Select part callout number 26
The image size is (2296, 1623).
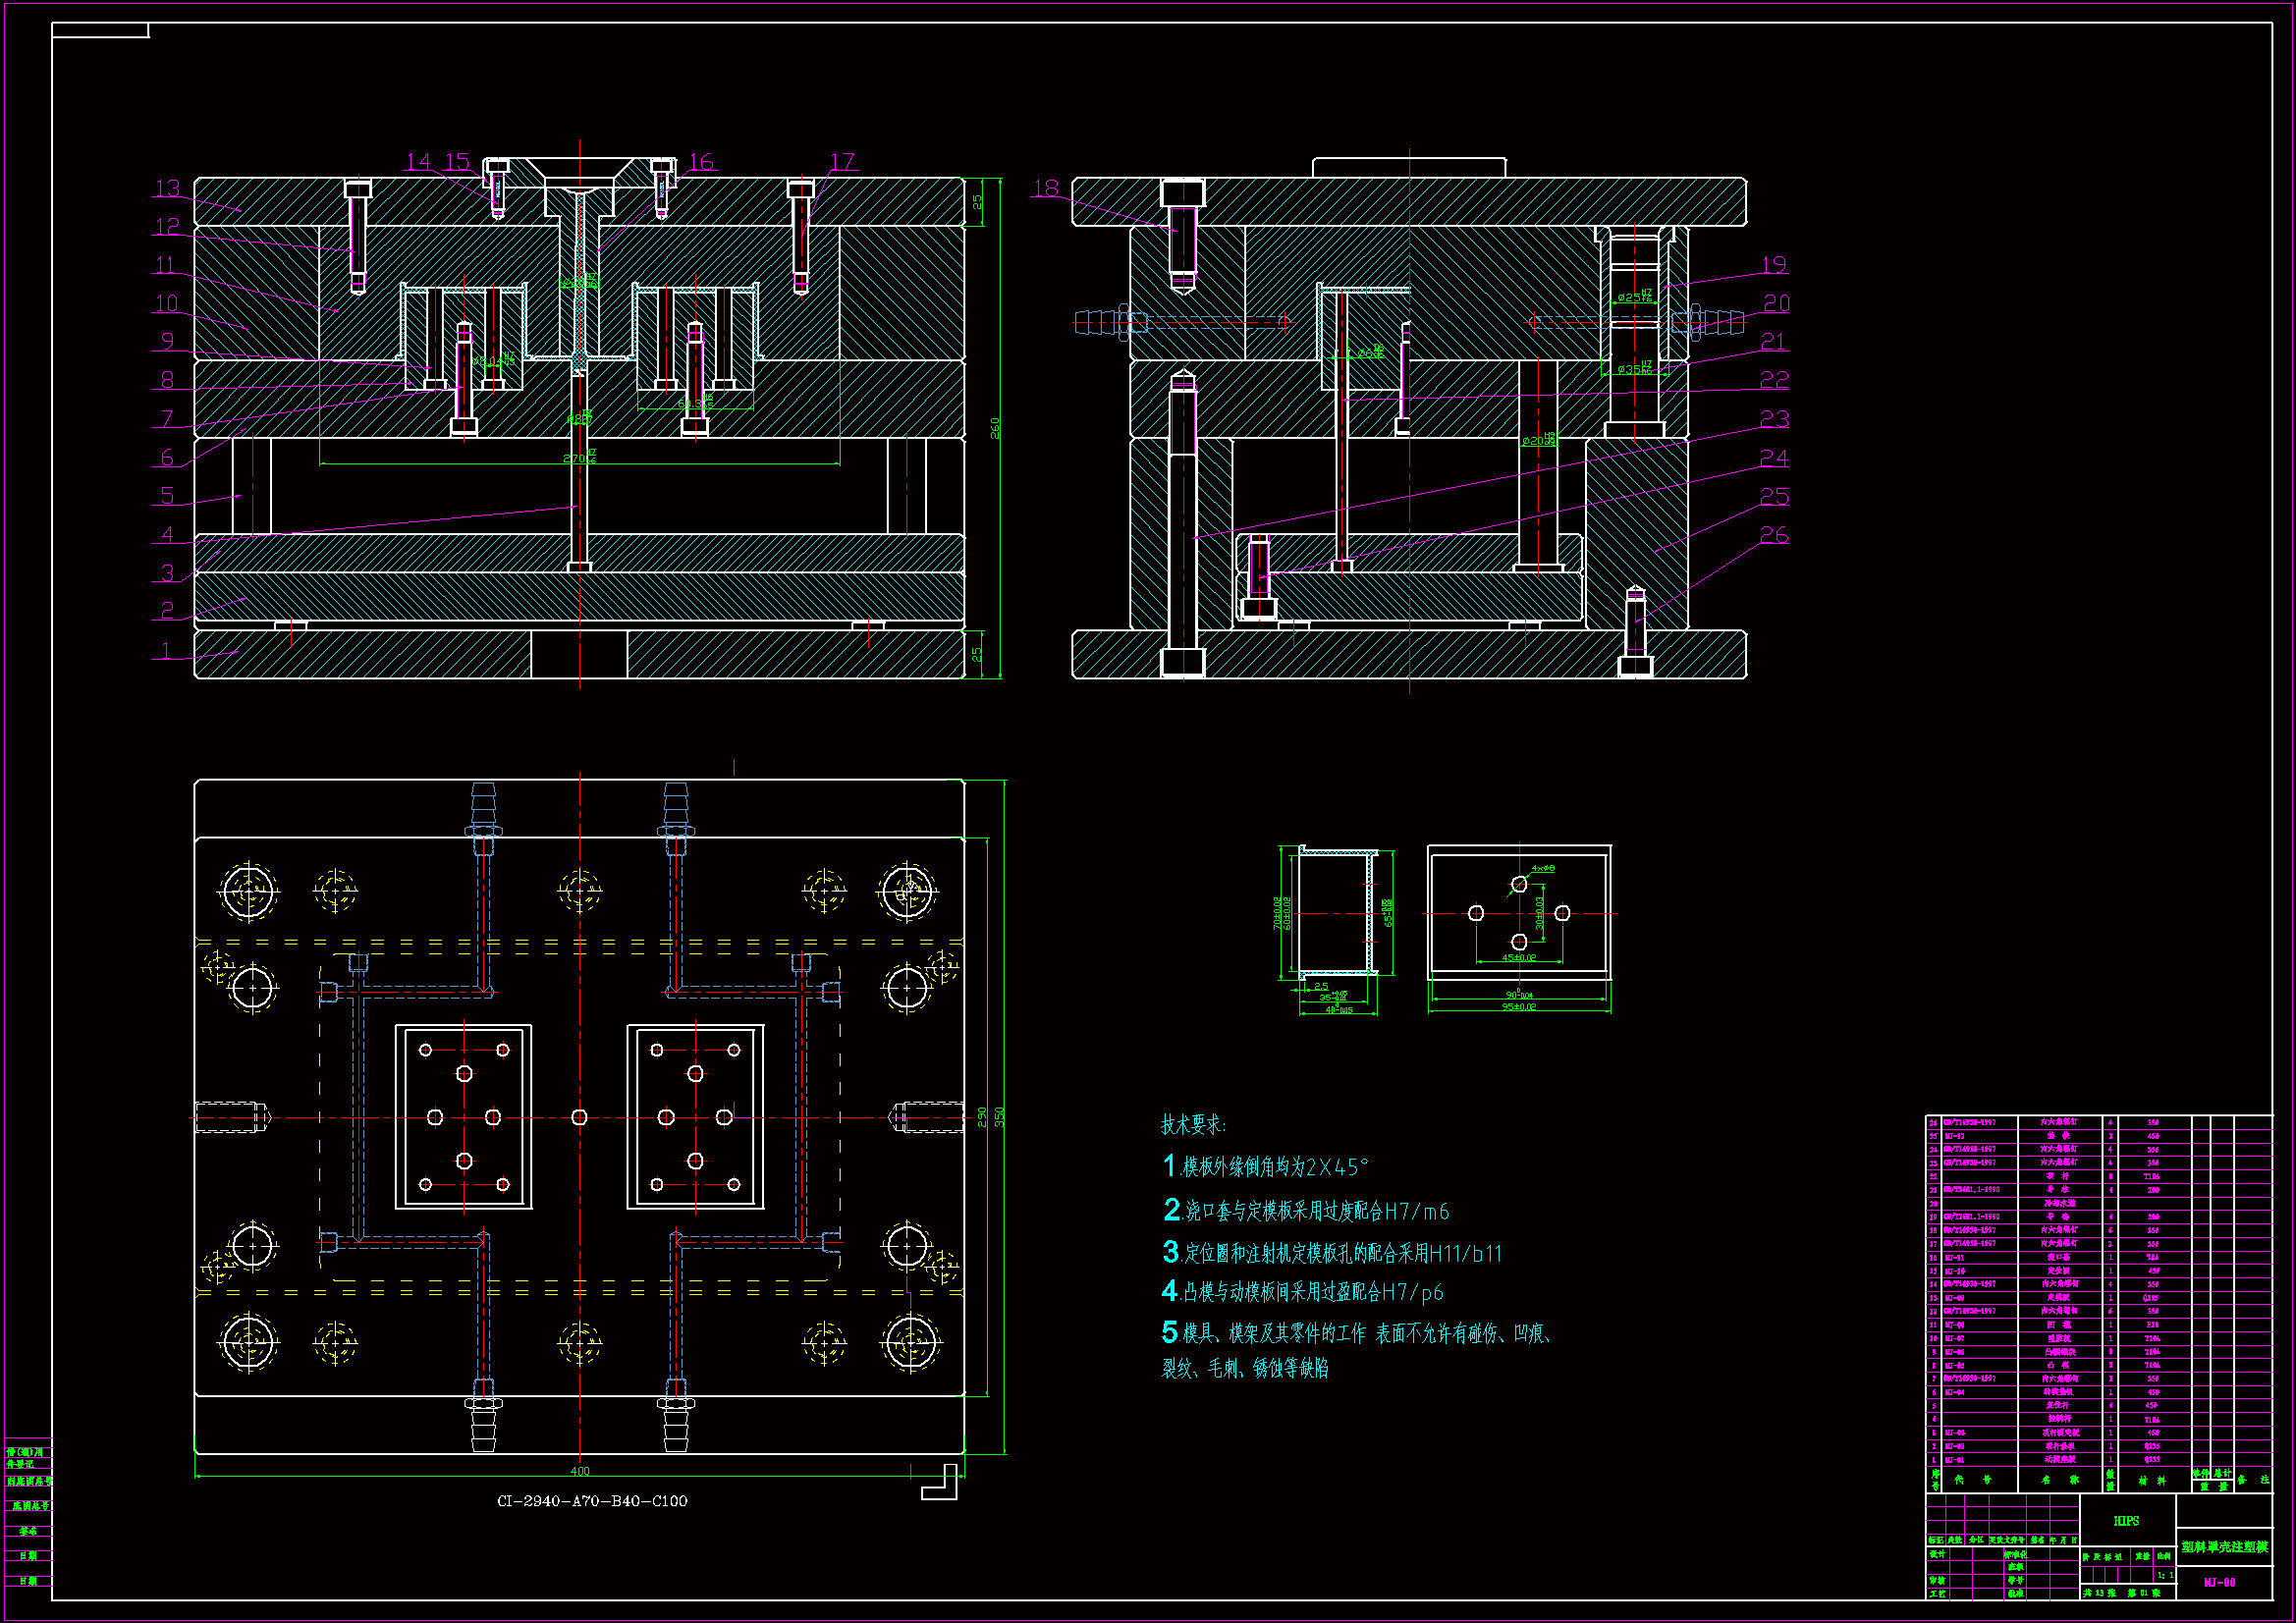[1774, 535]
